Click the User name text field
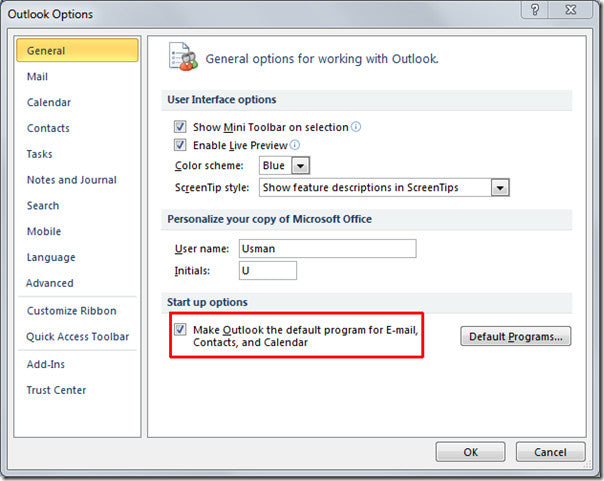Image resolution: width=604 pixels, height=481 pixels. click(x=327, y=248)
